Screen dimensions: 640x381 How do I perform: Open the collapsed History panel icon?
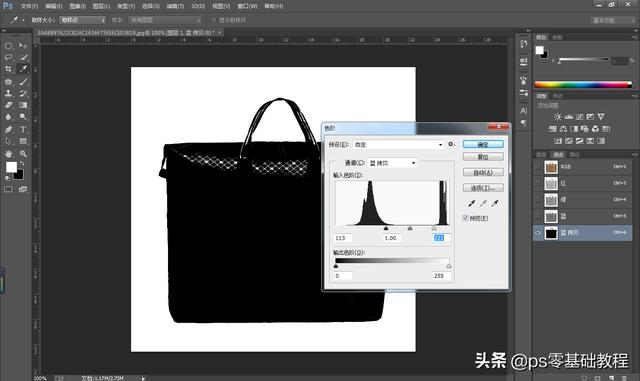[524, 44]
